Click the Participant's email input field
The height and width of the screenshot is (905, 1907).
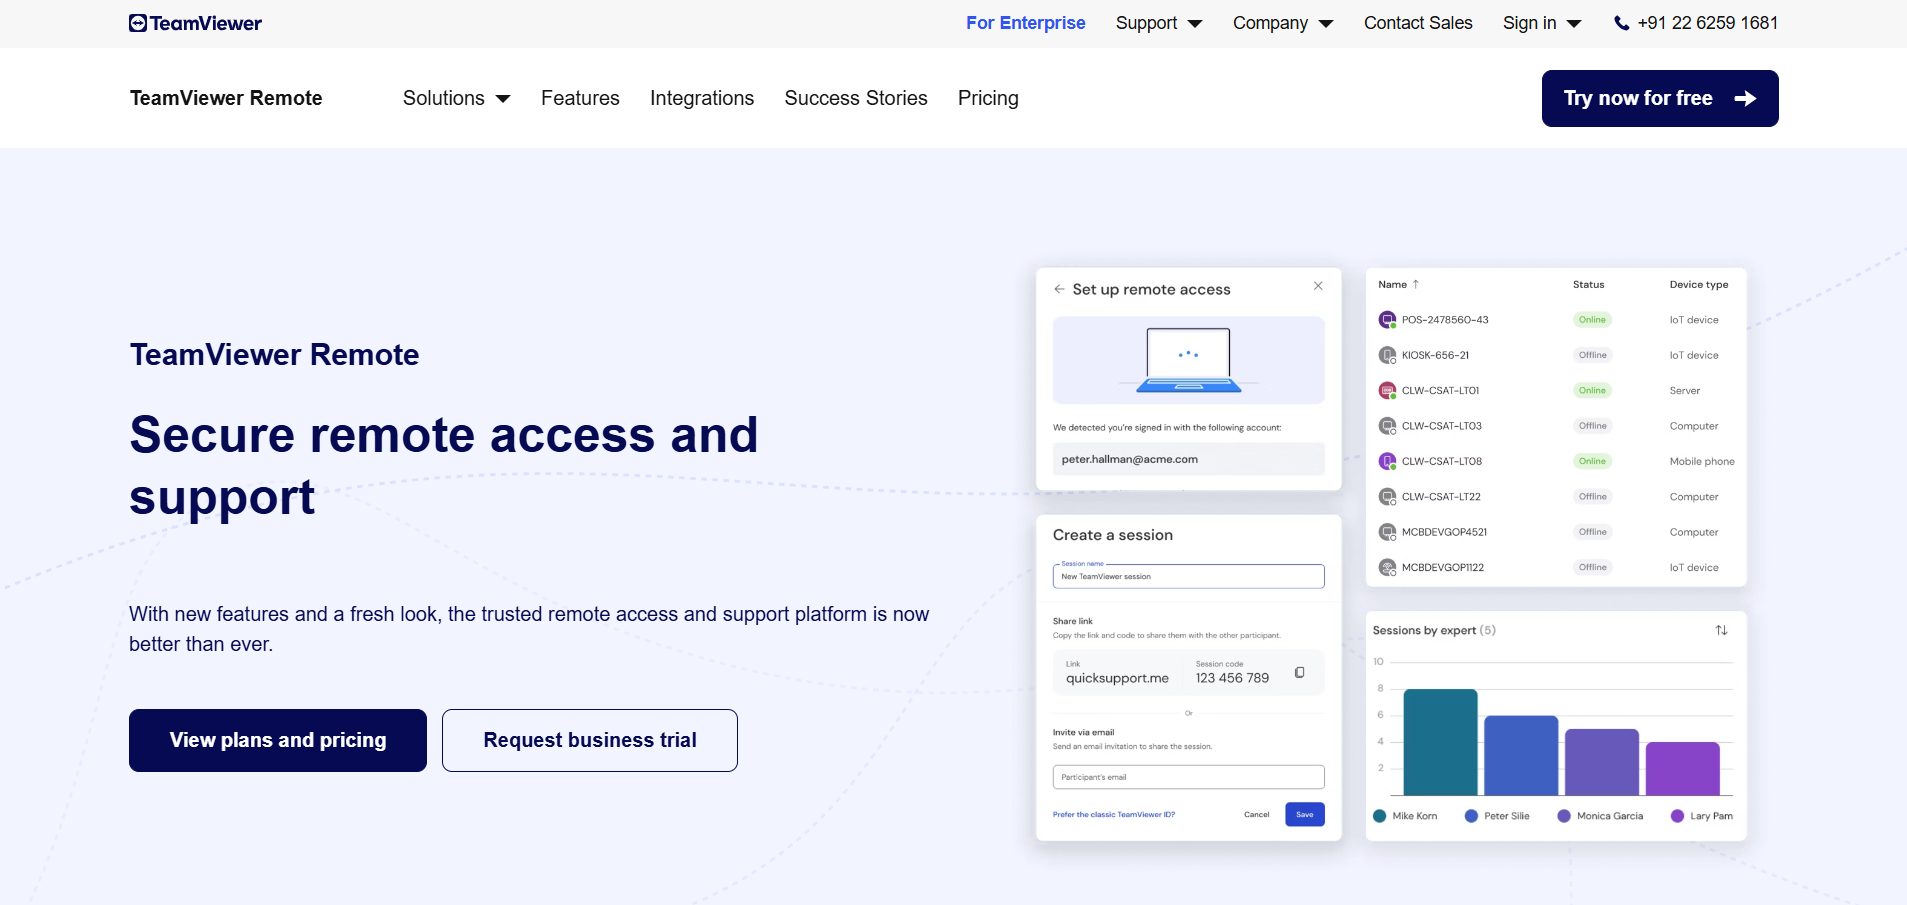tap(1188, 777)
